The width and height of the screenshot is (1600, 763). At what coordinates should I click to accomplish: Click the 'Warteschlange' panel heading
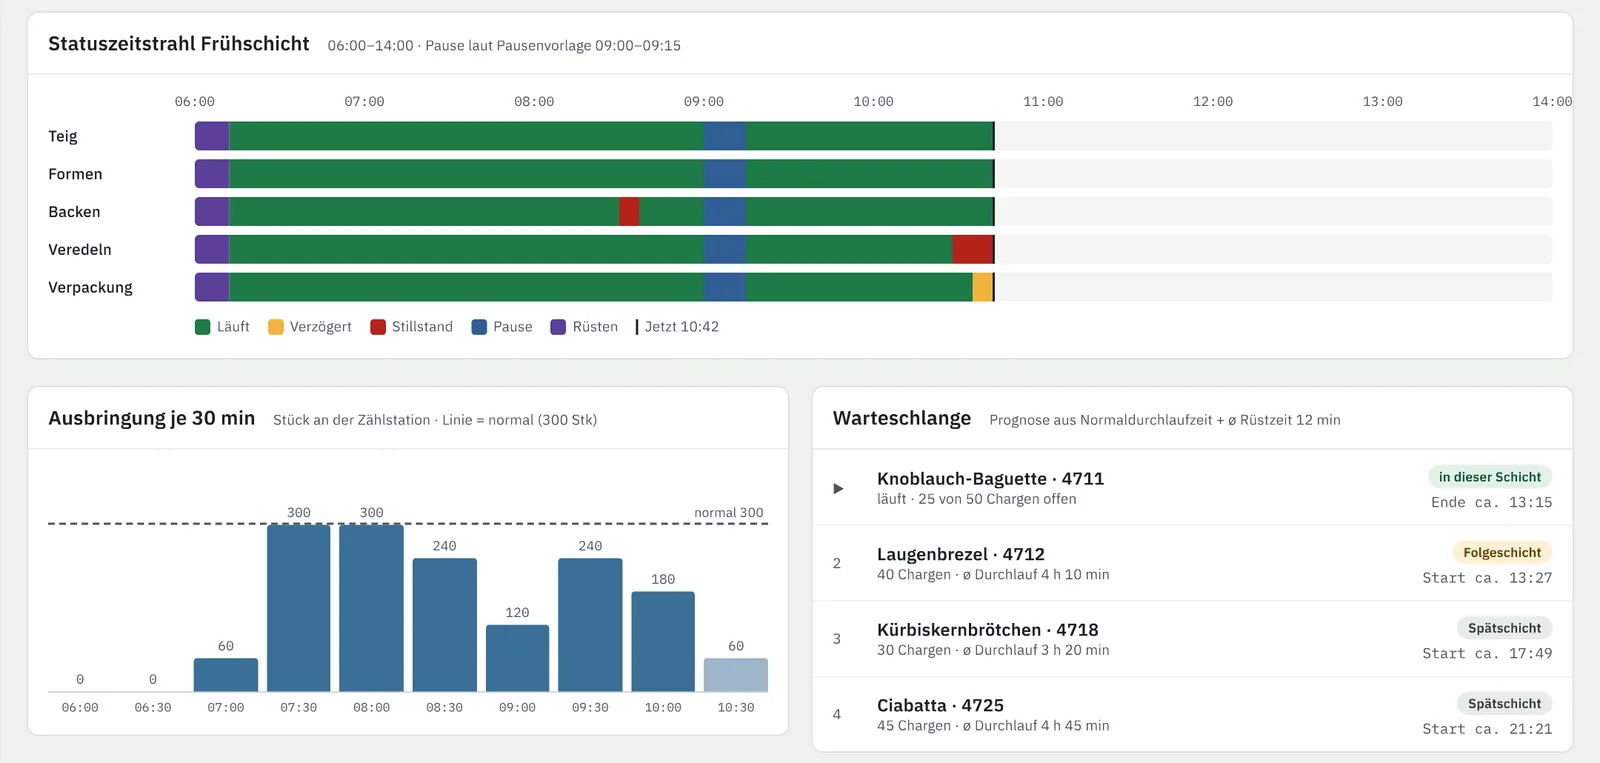(x=902, y=418)
